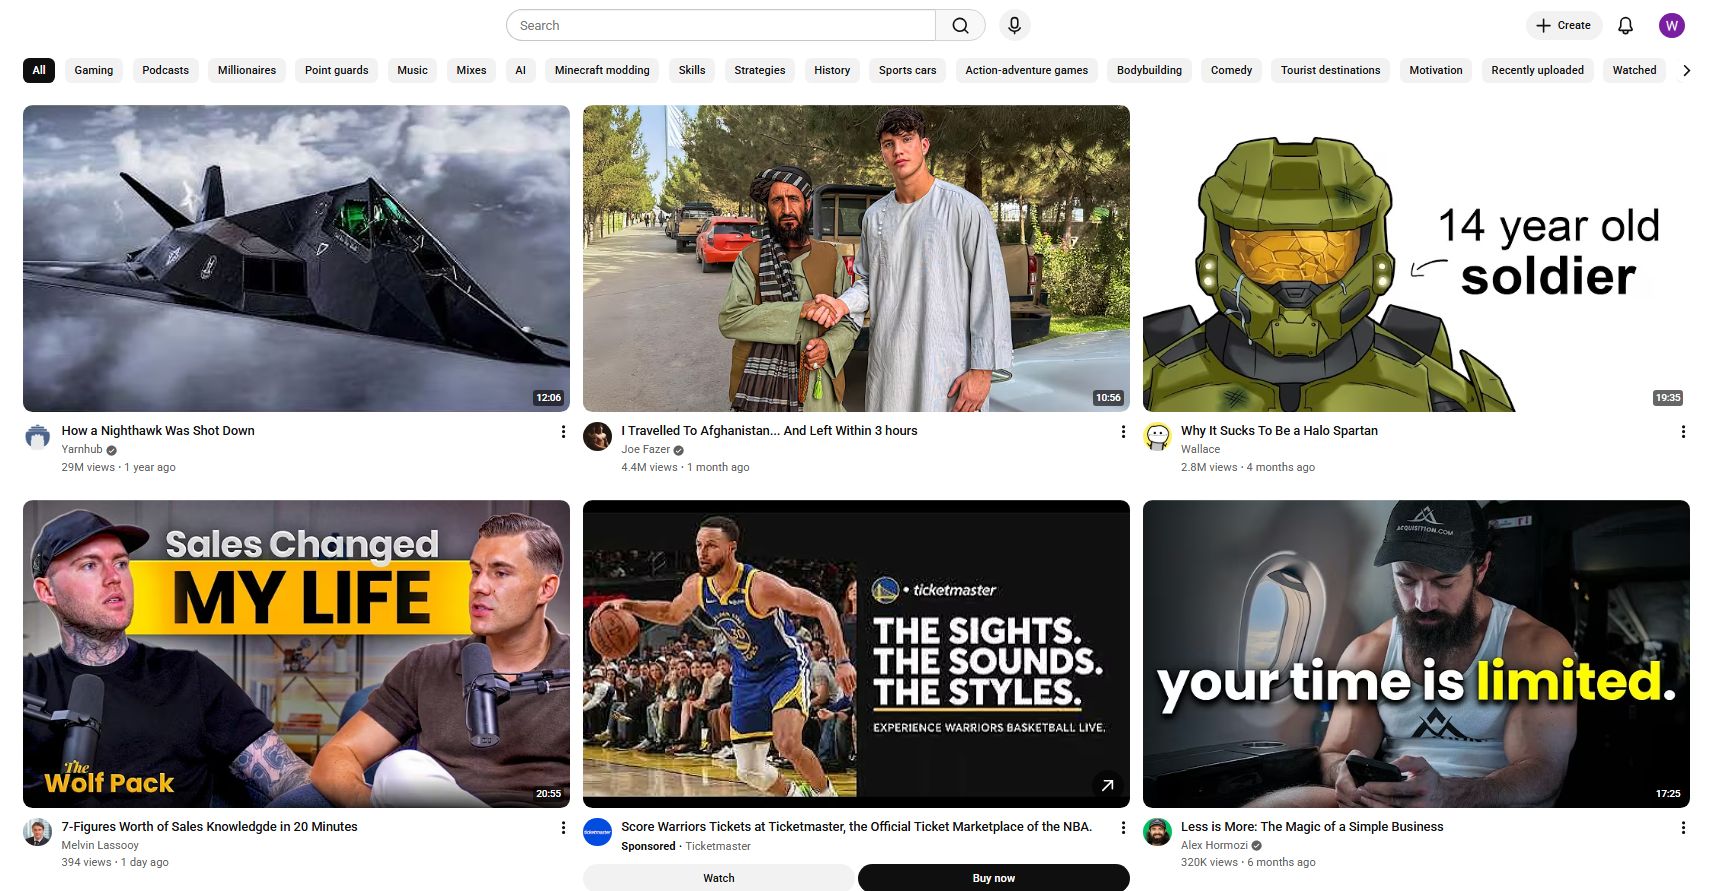Filter by the Skills chip

(x=692, y=70)
